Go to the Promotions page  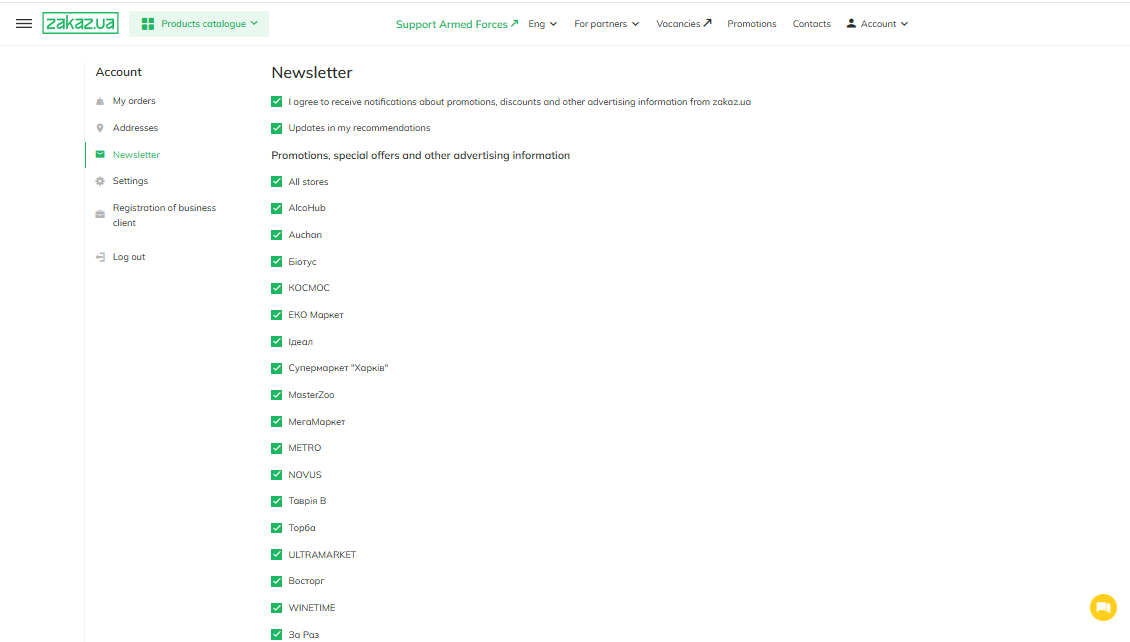(x=751, y=24)
